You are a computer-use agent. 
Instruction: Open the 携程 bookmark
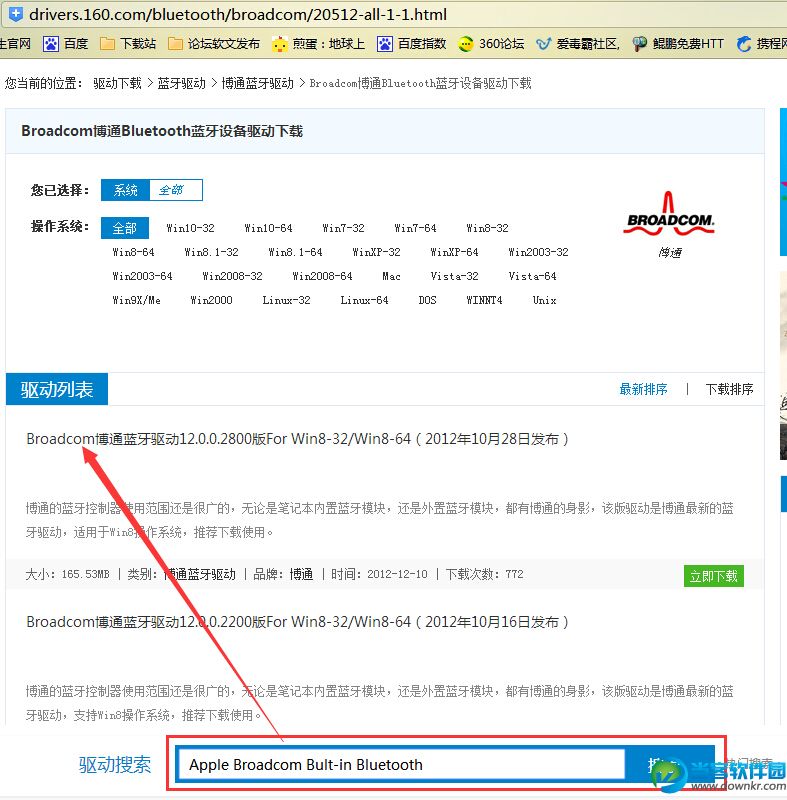click(761, 44)
